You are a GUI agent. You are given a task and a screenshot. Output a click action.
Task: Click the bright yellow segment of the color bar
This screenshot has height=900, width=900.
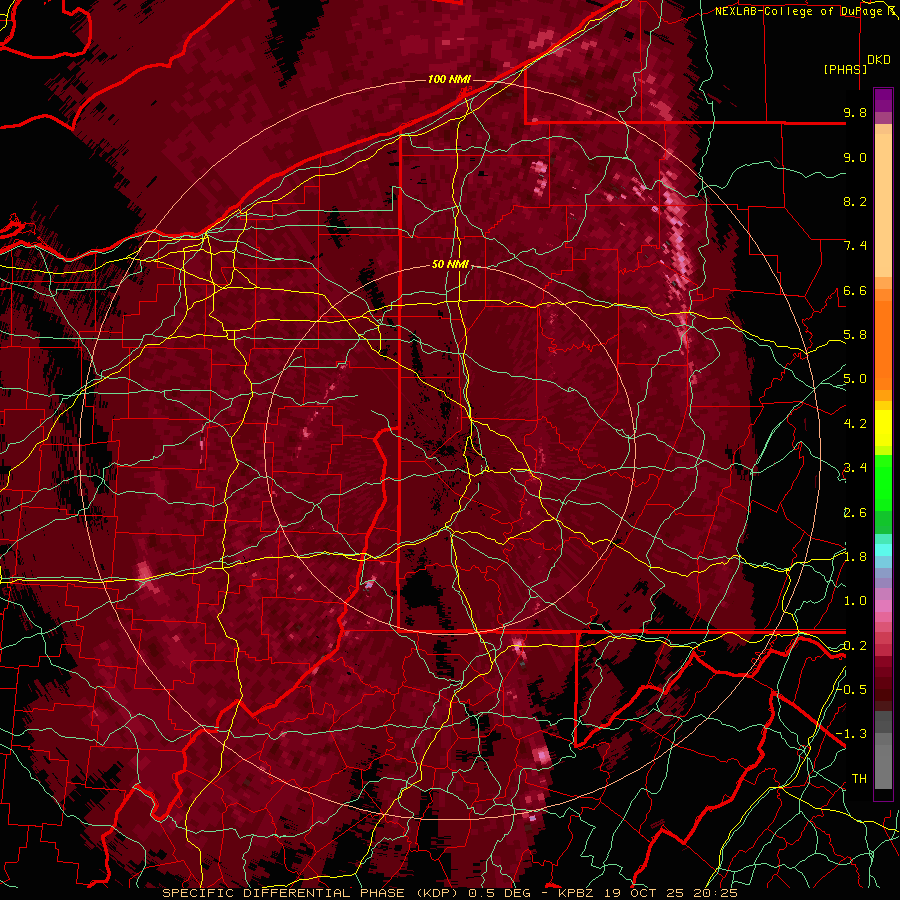click(x=883, y=428)
